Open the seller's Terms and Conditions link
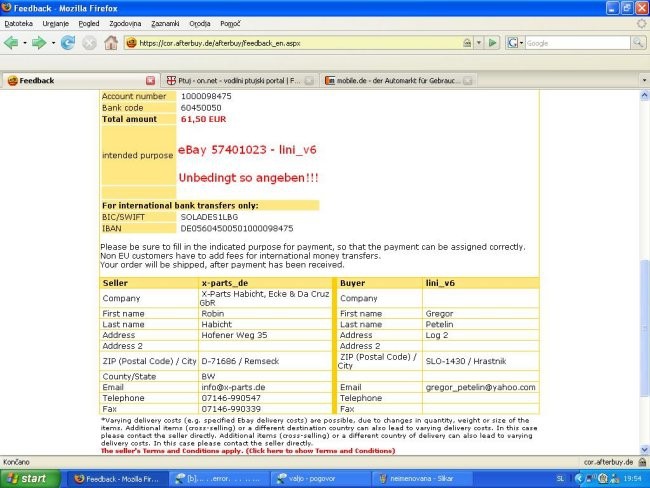The image size is (650, 488). point(248,451)
